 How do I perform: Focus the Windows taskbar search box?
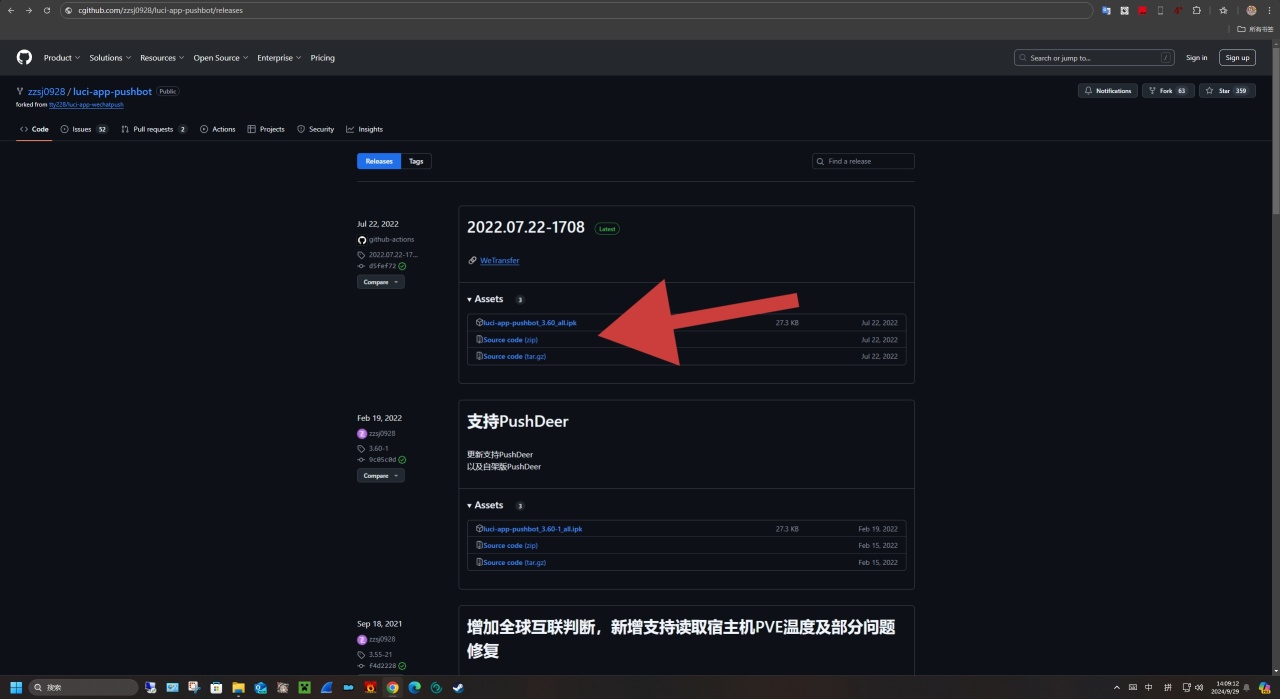pyautogui.click(x=84, y=687)
